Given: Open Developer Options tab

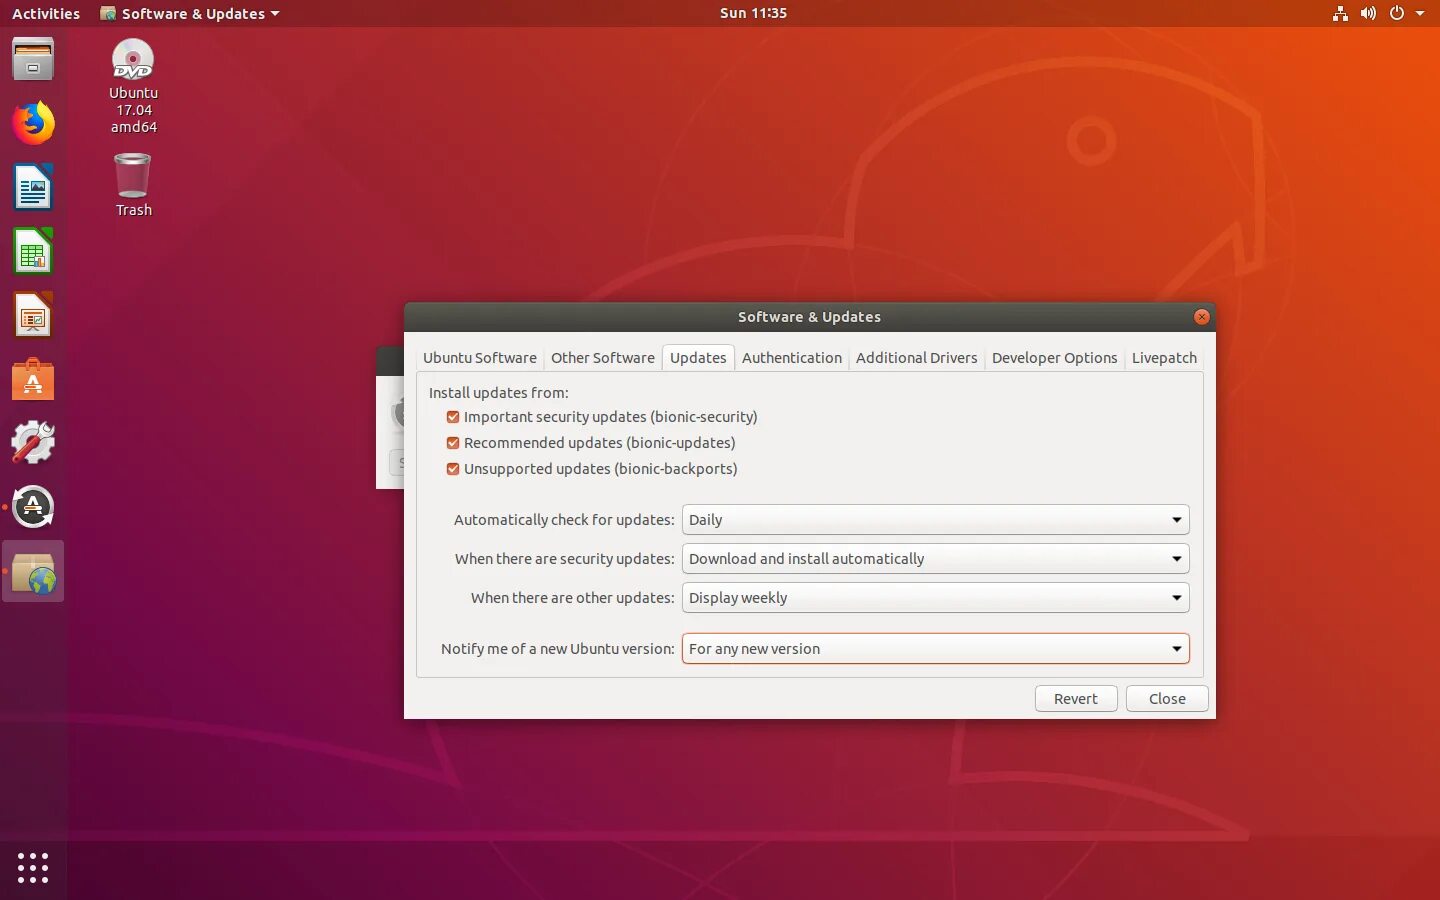Looking at the screenshot, I should (1055, 358).
